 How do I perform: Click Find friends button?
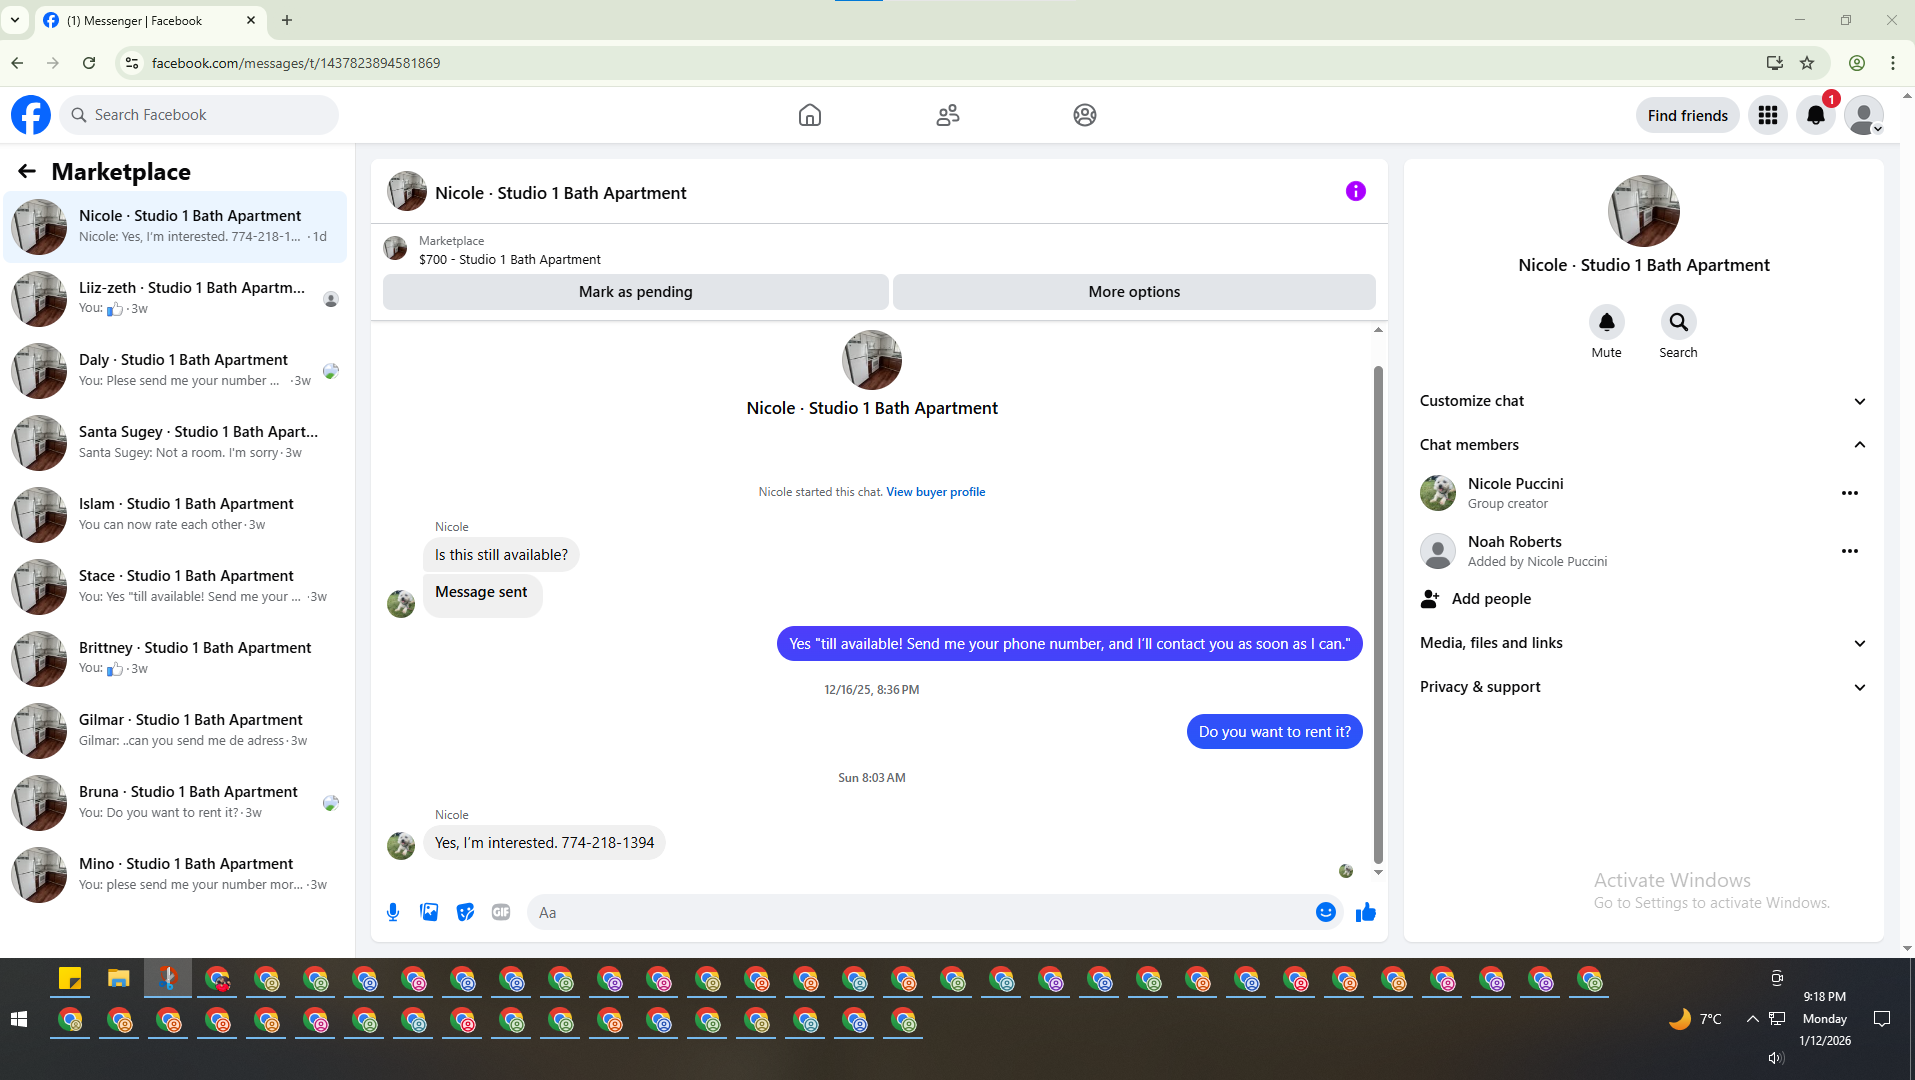click(x=1688, y=116)
